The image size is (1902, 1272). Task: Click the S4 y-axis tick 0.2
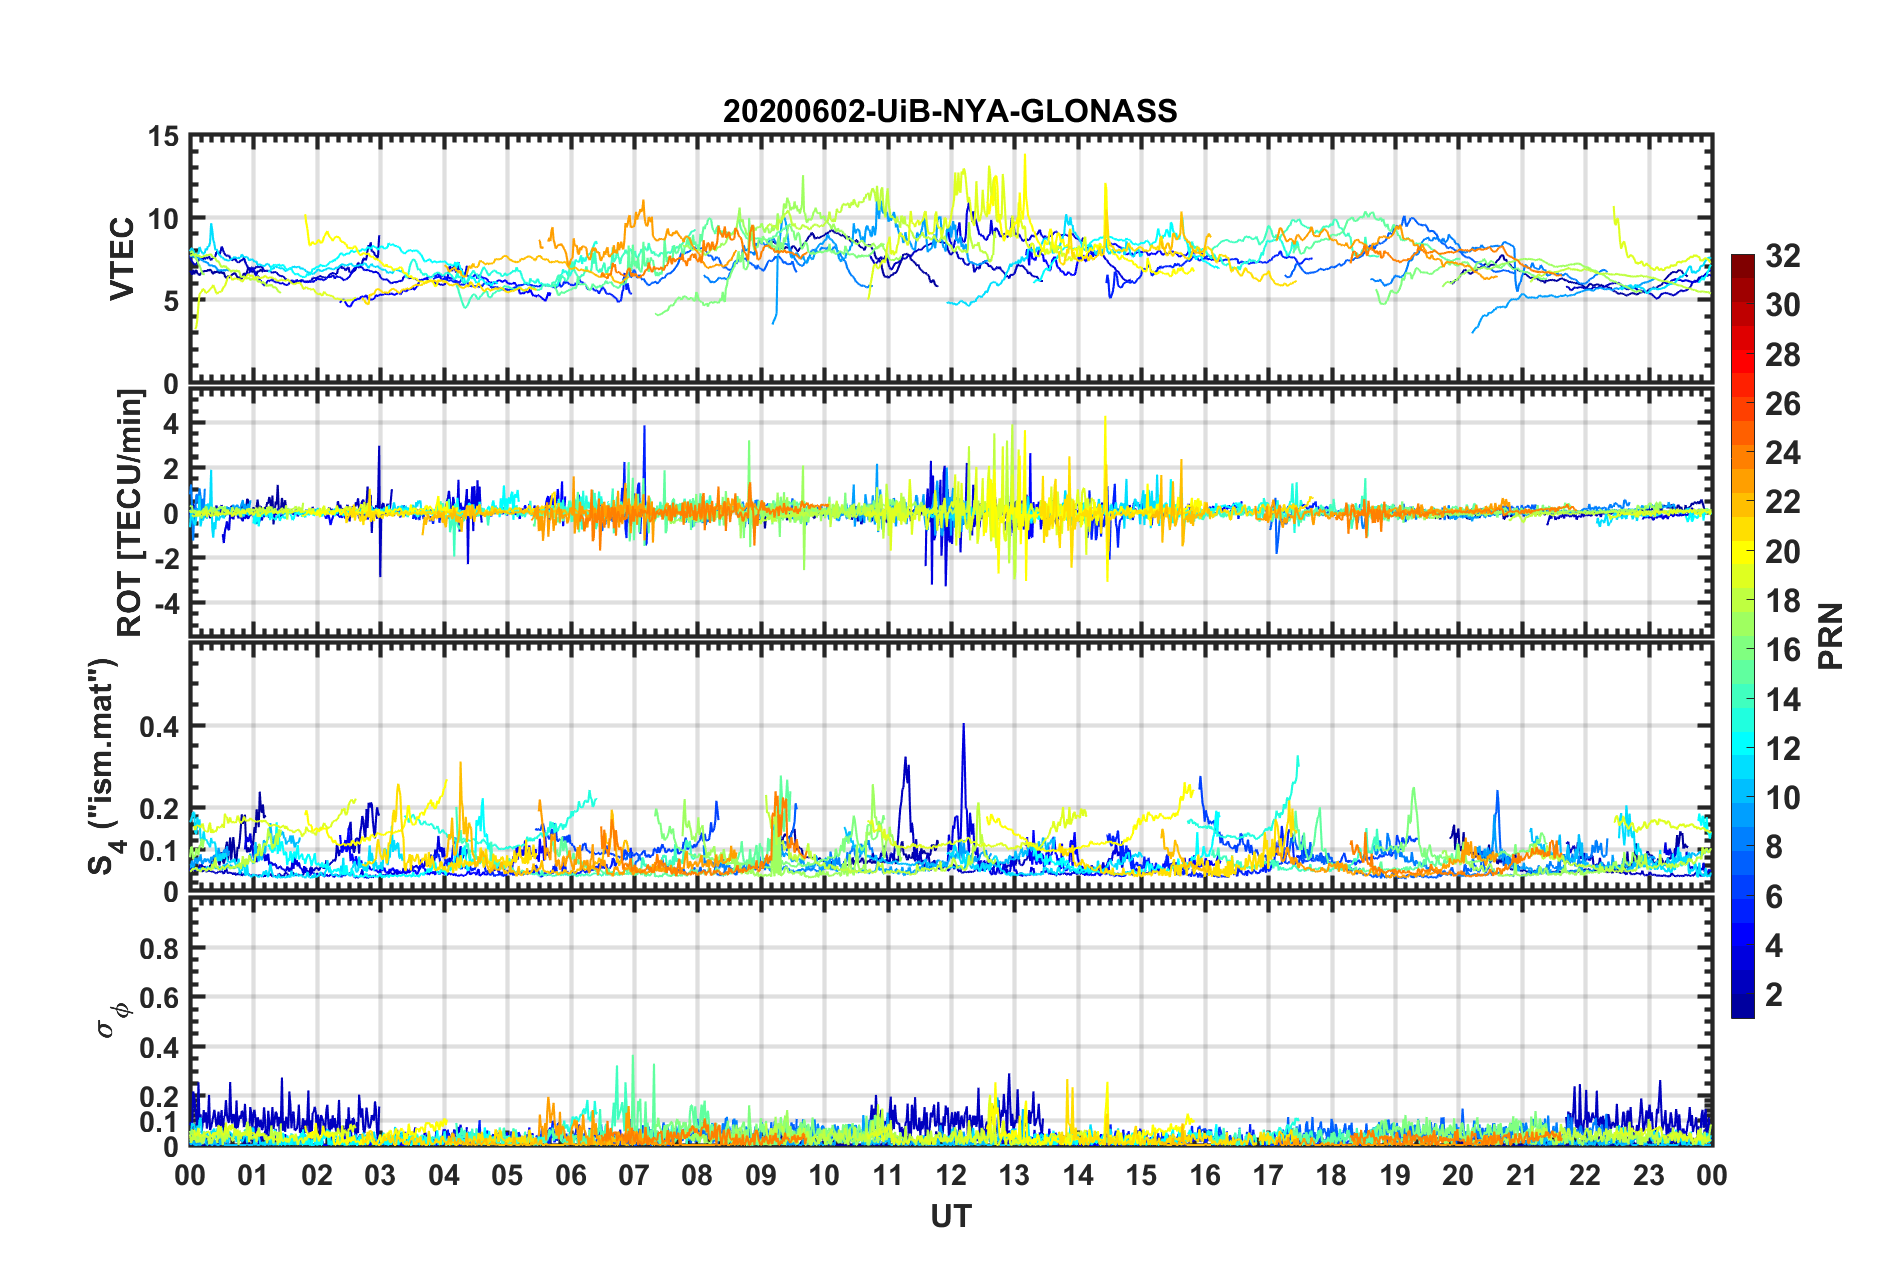160,809
